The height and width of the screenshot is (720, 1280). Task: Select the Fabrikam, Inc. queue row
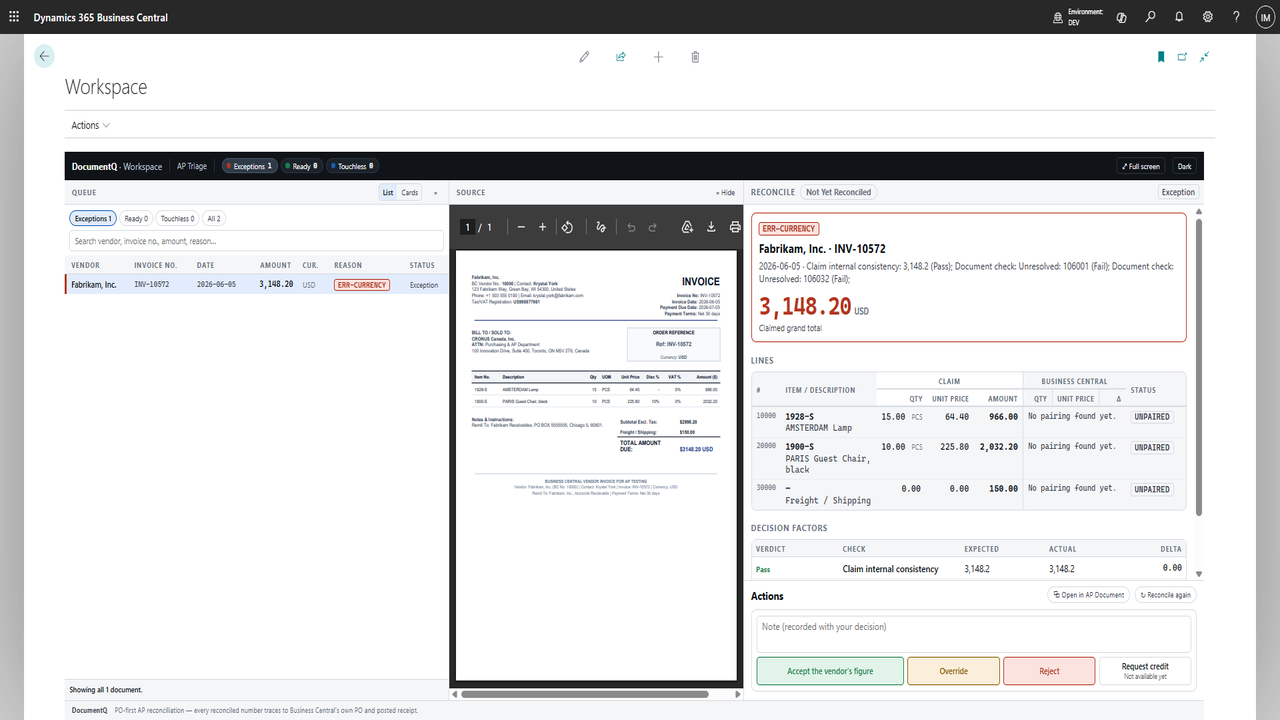255,284
